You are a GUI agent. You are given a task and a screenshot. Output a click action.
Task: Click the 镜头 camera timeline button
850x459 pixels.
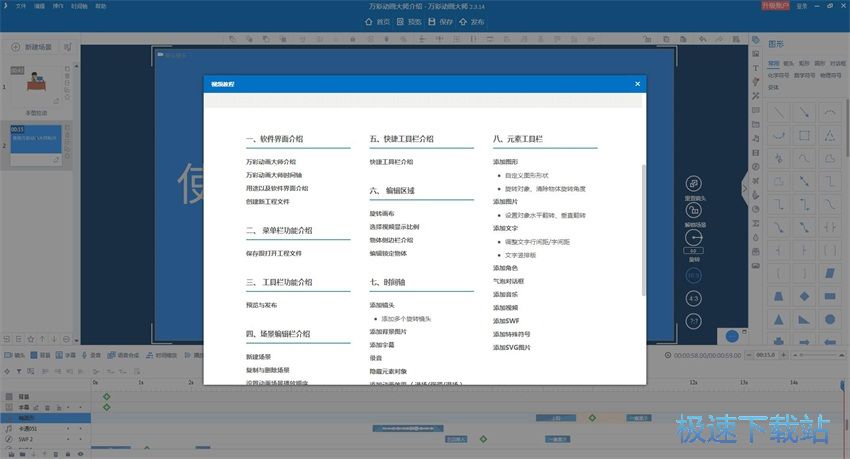tap(15, 355)
